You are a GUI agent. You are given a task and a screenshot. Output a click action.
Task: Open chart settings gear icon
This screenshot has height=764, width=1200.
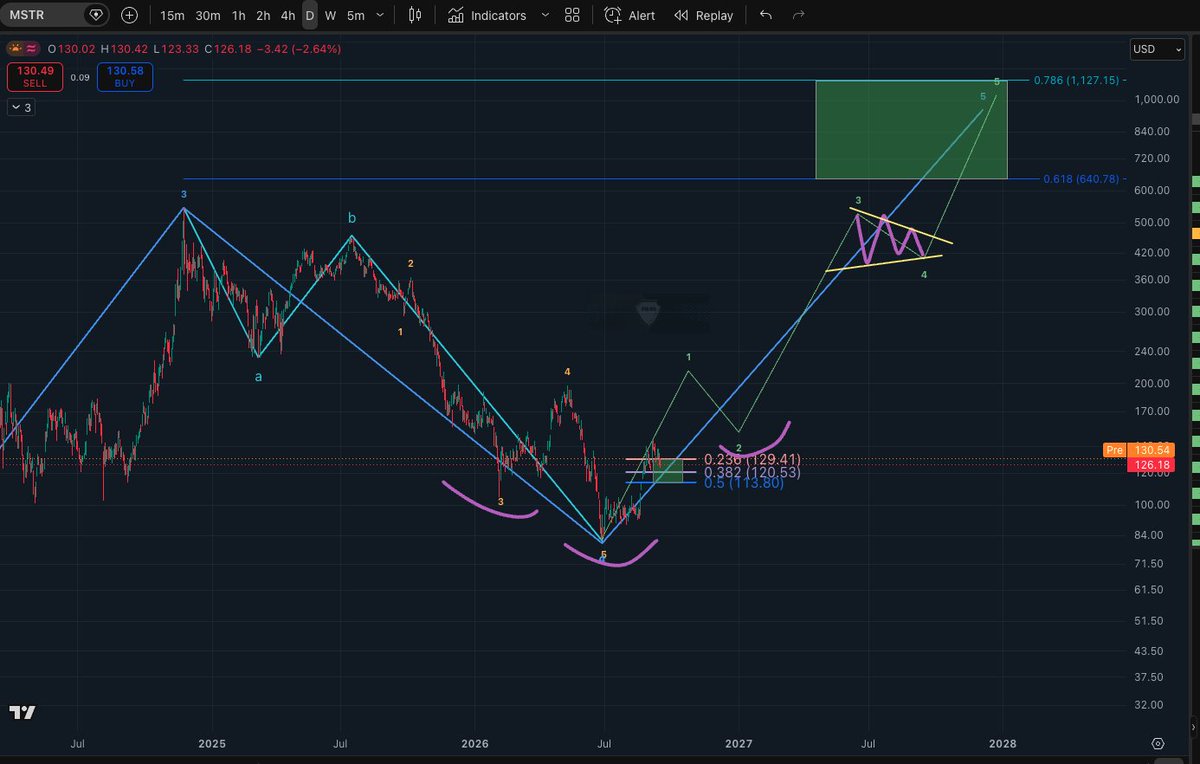1157,743
